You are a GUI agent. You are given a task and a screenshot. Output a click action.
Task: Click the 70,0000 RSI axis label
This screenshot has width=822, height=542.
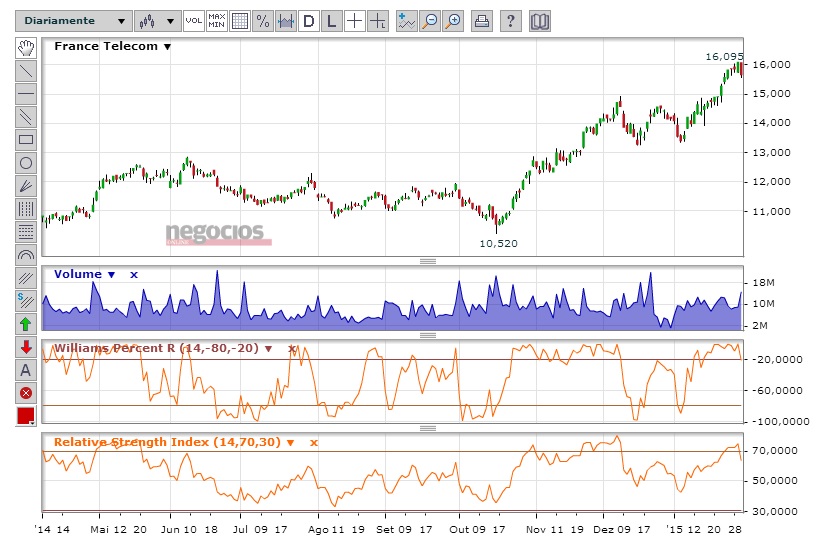coord(775,451)
